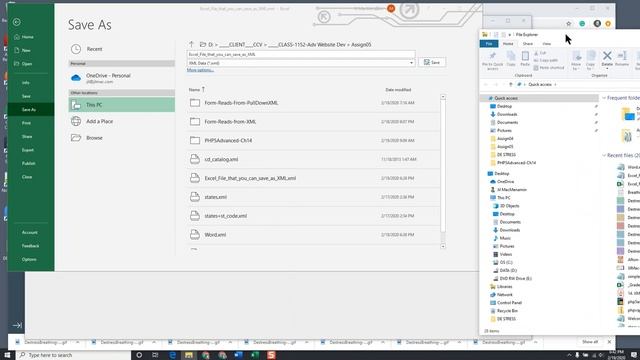Choose Add a Place globe icon

pyautogui.click(x=76, y=121)
